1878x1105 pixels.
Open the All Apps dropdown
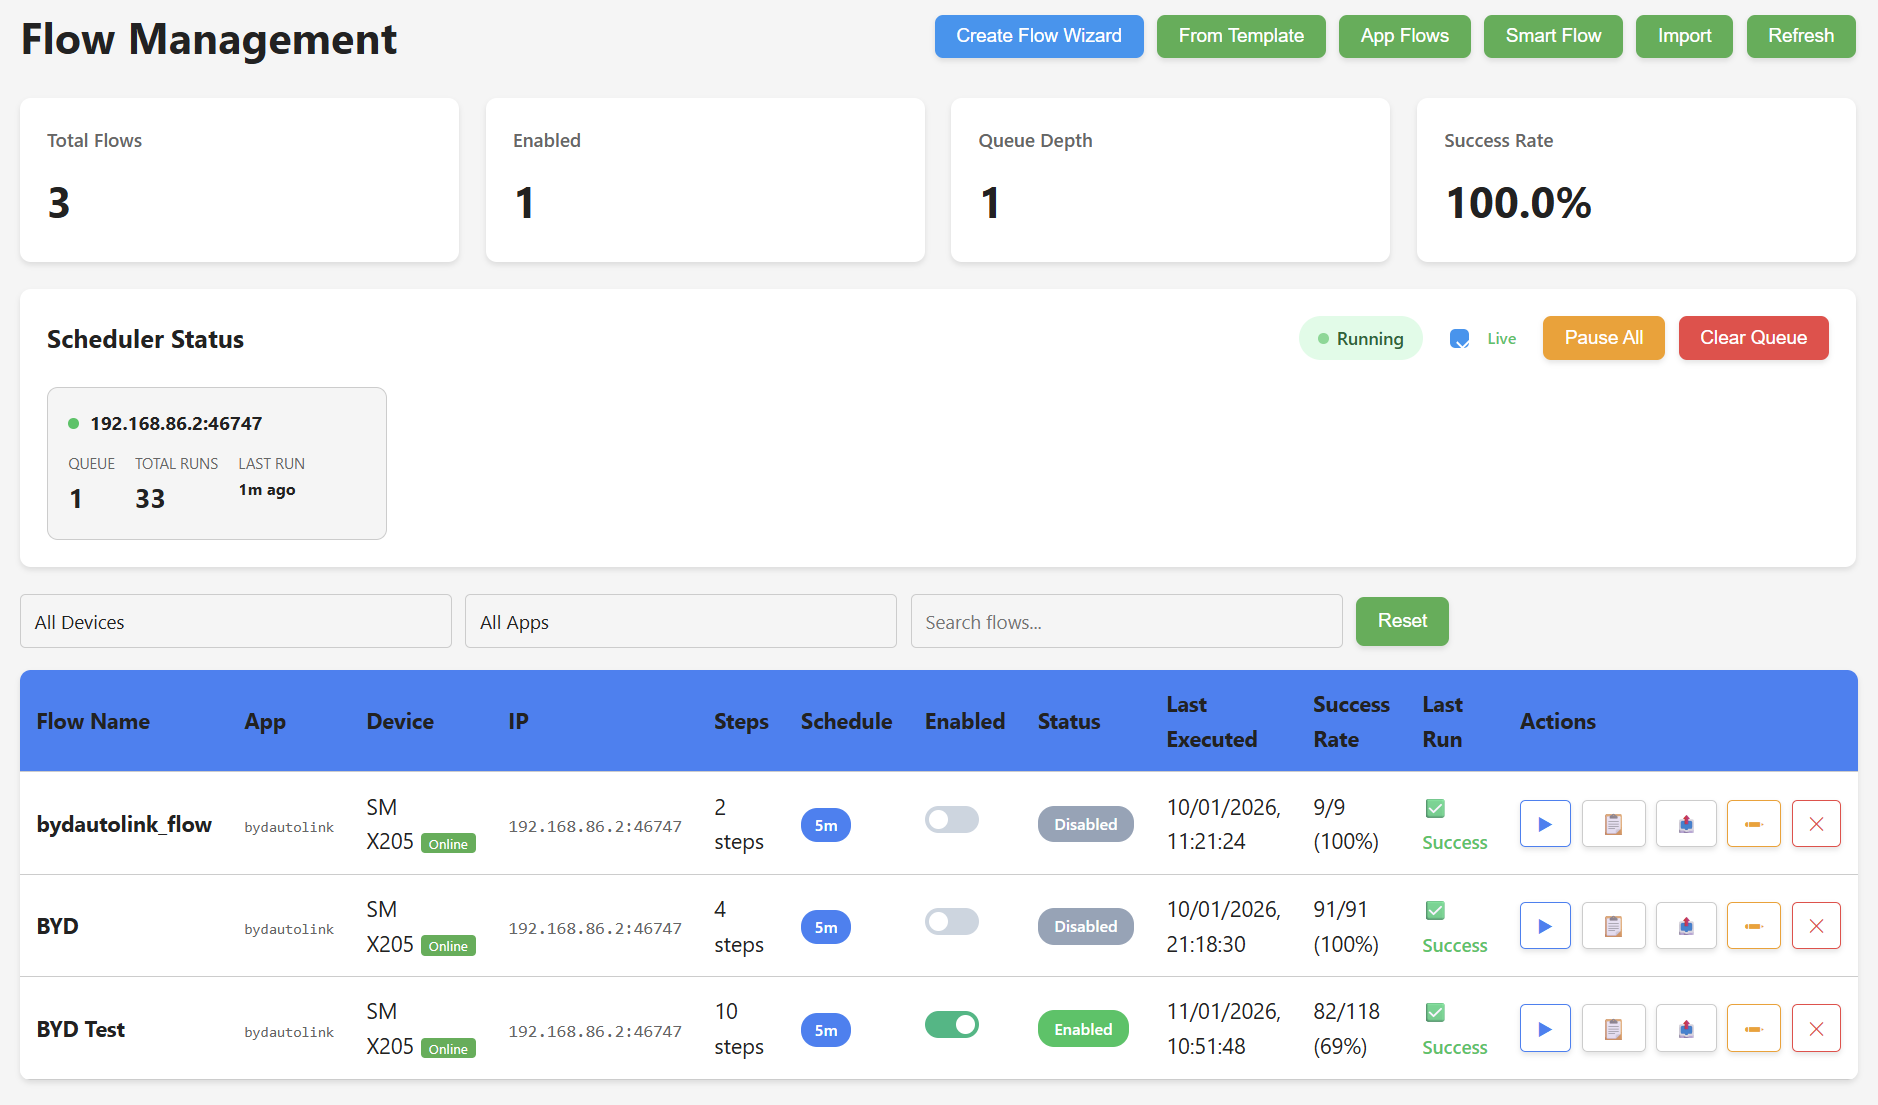coord(680,621)
